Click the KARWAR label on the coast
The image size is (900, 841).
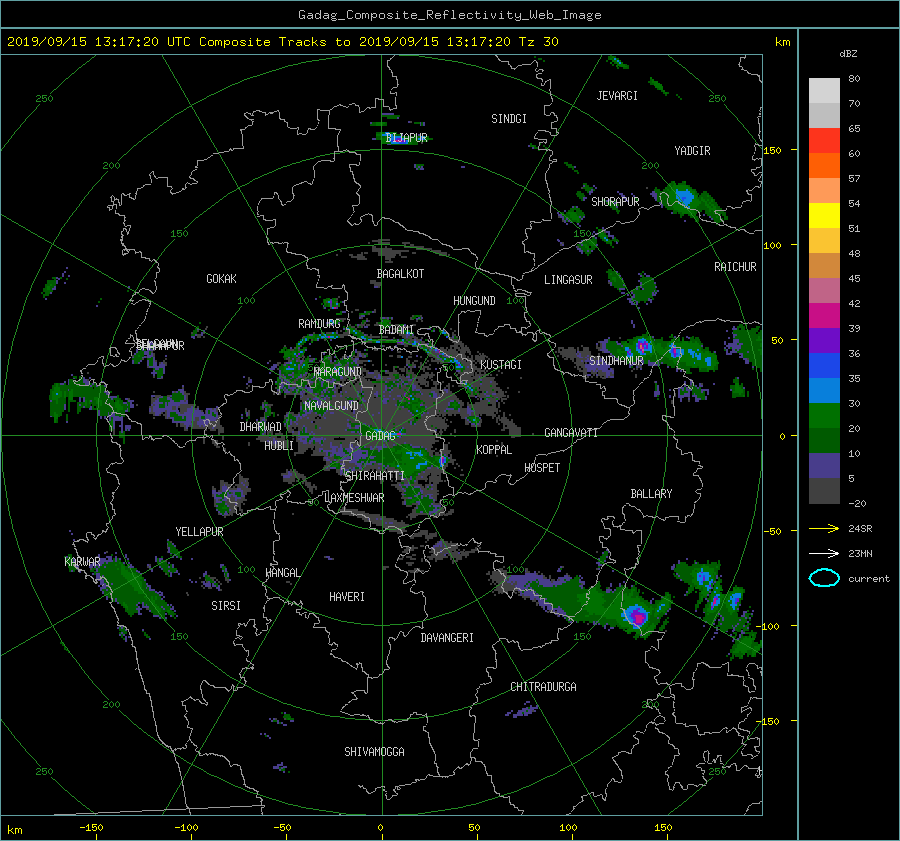82,561
